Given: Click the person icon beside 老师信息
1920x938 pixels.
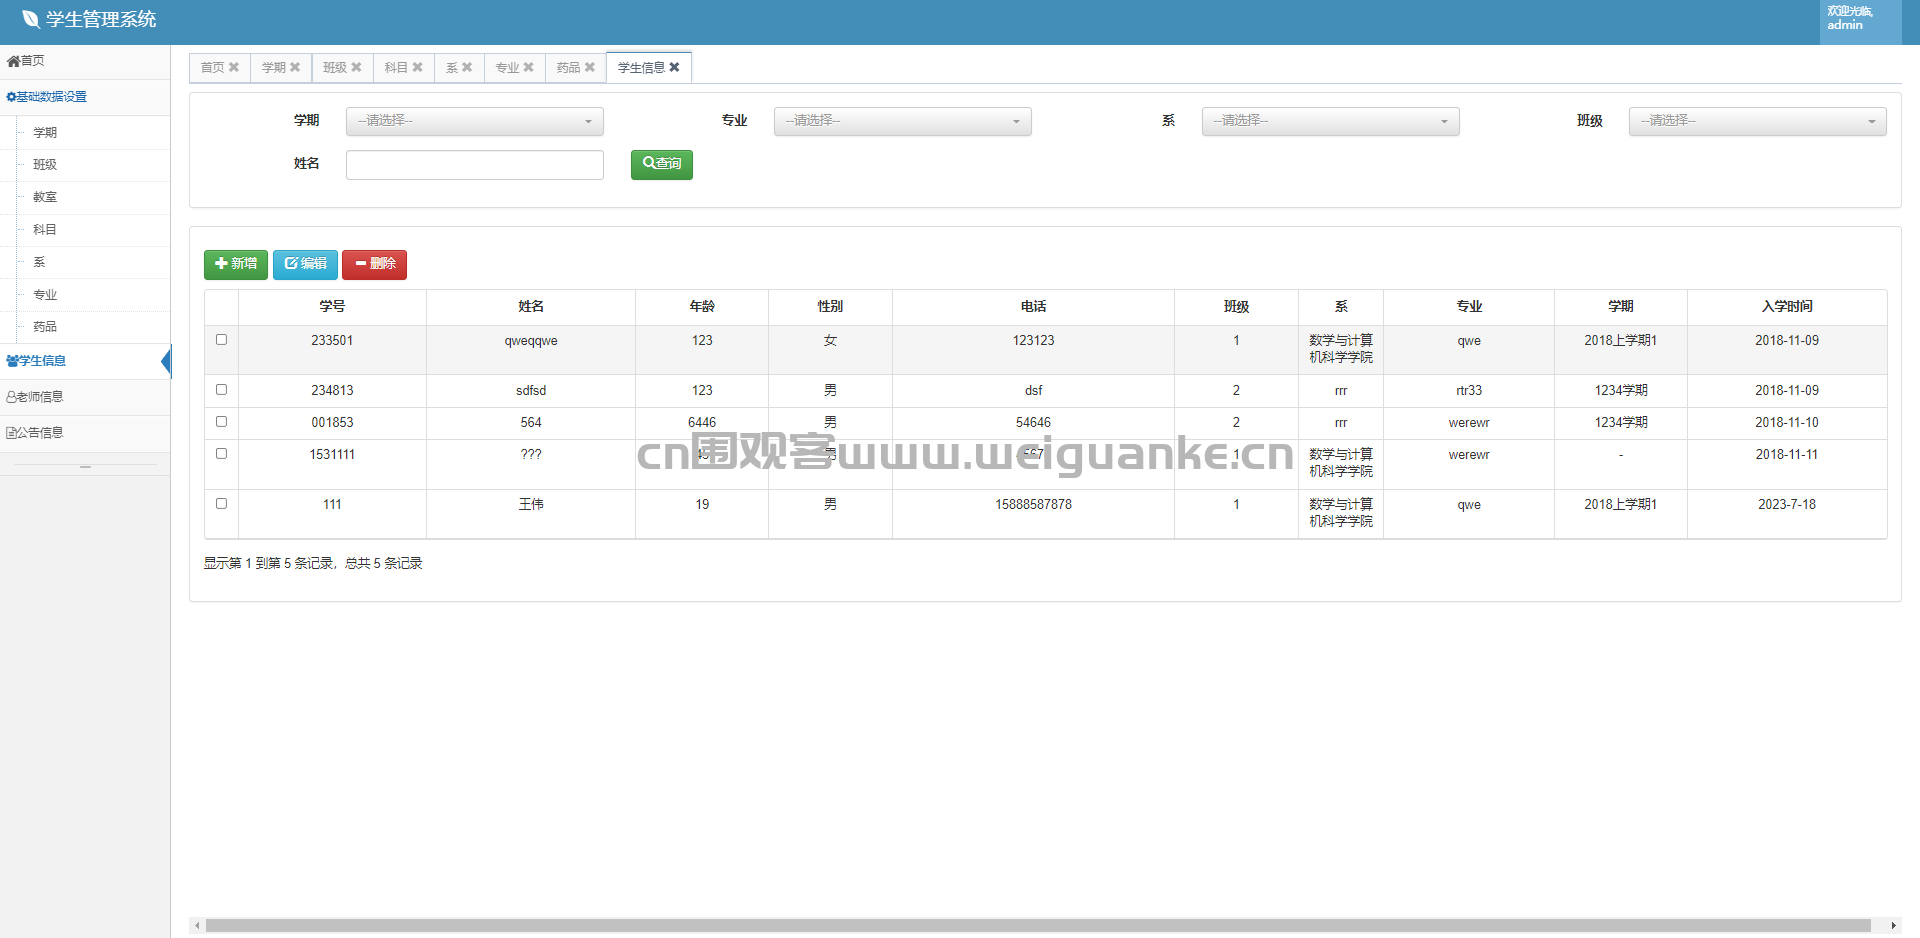Looking at the screenshot, I should click(x=11, y=397).
